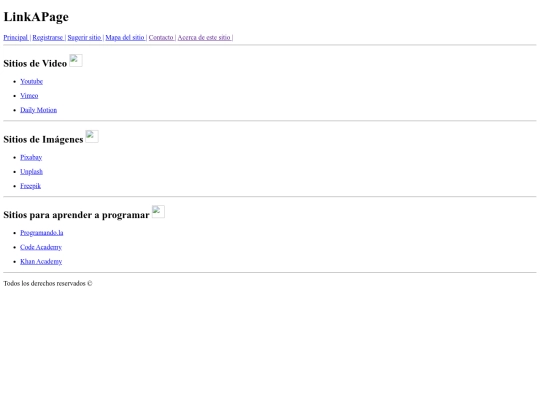This screenshot has height=405, width=540.
Task: Open the Khan Academy link
Action: (41, 262)
